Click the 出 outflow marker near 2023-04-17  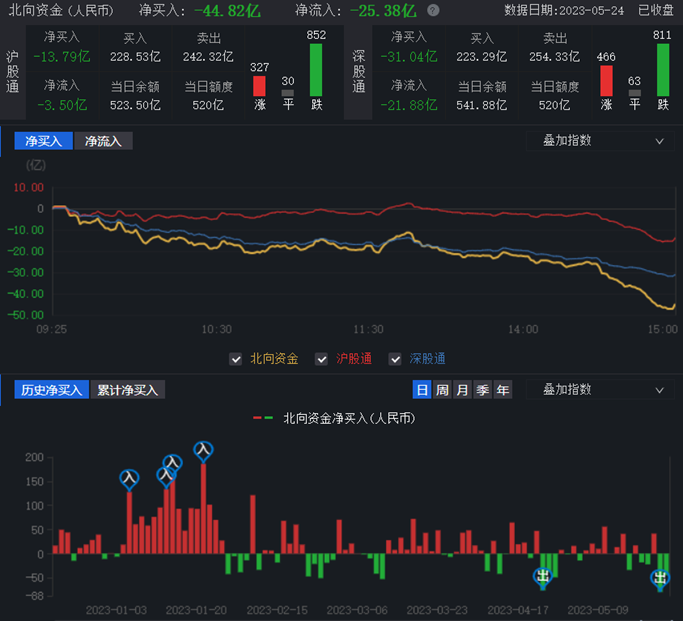coord(543,576)
